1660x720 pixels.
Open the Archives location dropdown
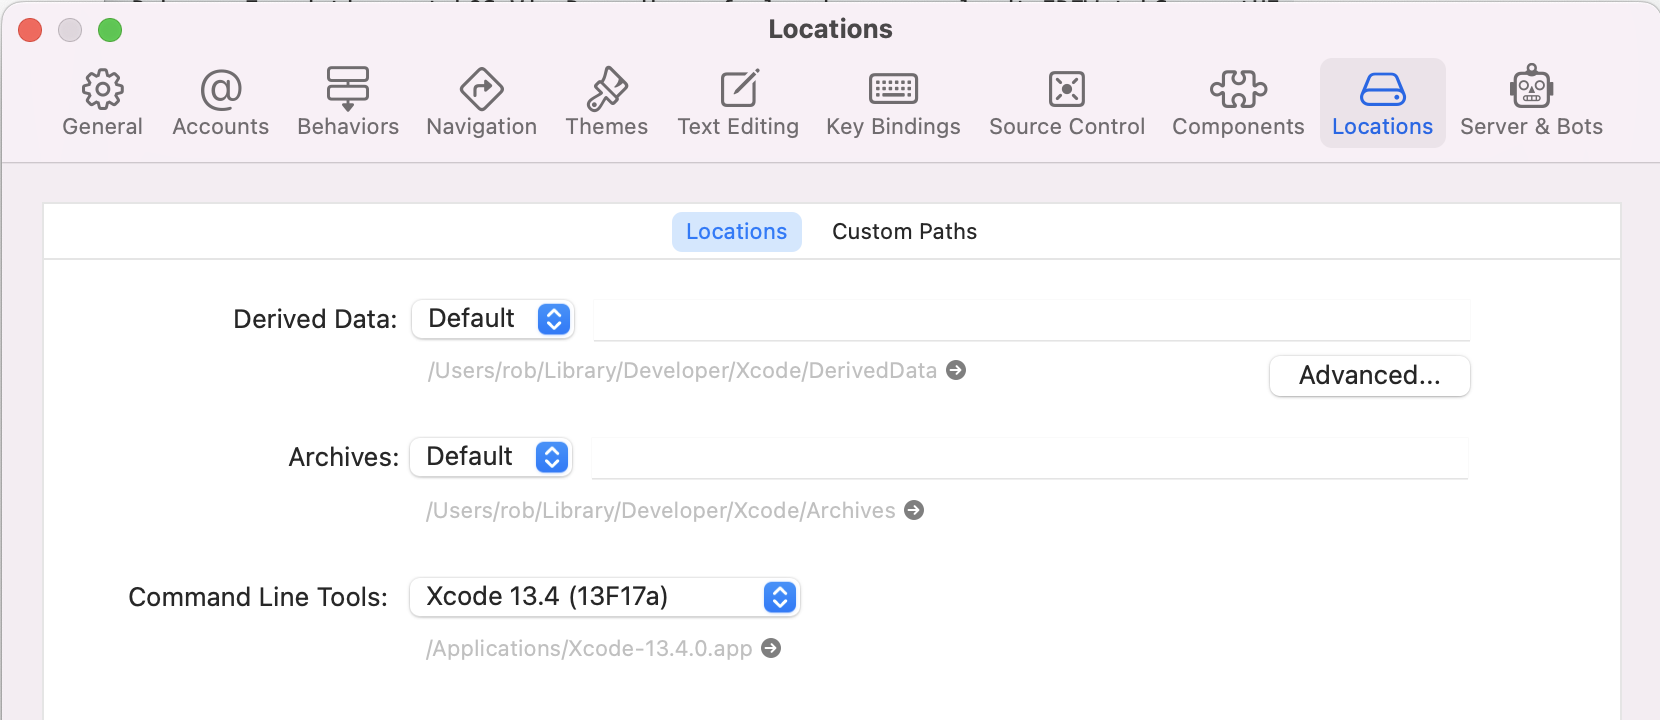pyautogui.click(x=491, y=457)
